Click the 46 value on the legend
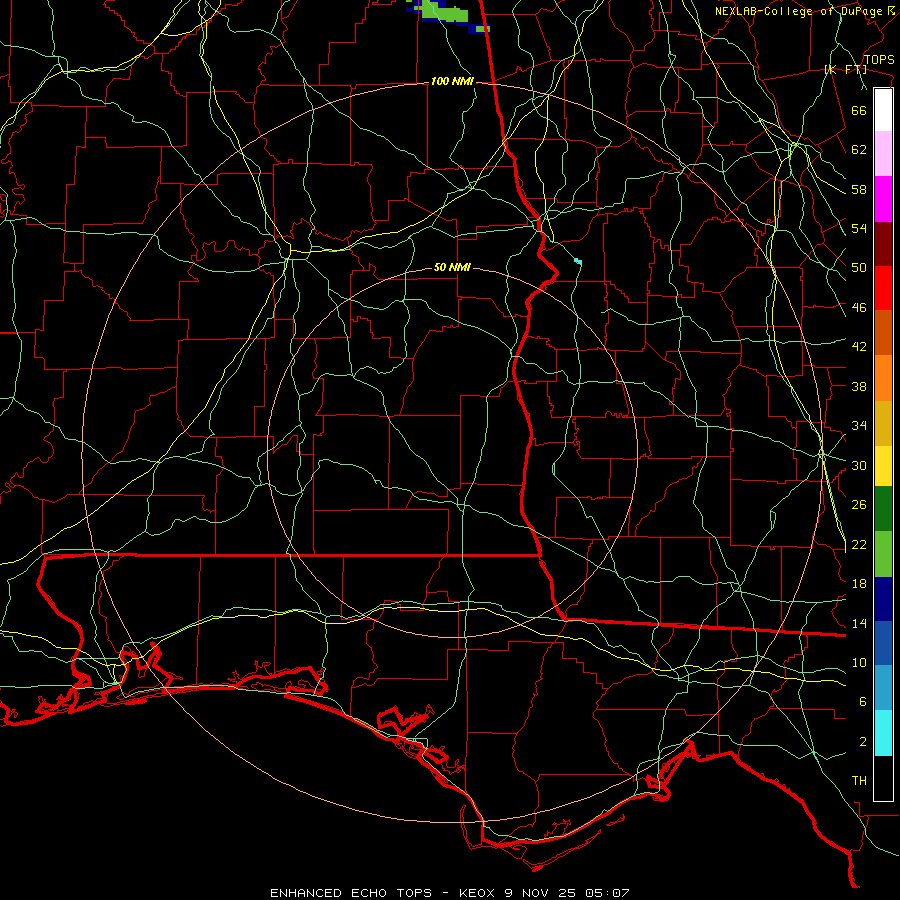 coord(859,308)
